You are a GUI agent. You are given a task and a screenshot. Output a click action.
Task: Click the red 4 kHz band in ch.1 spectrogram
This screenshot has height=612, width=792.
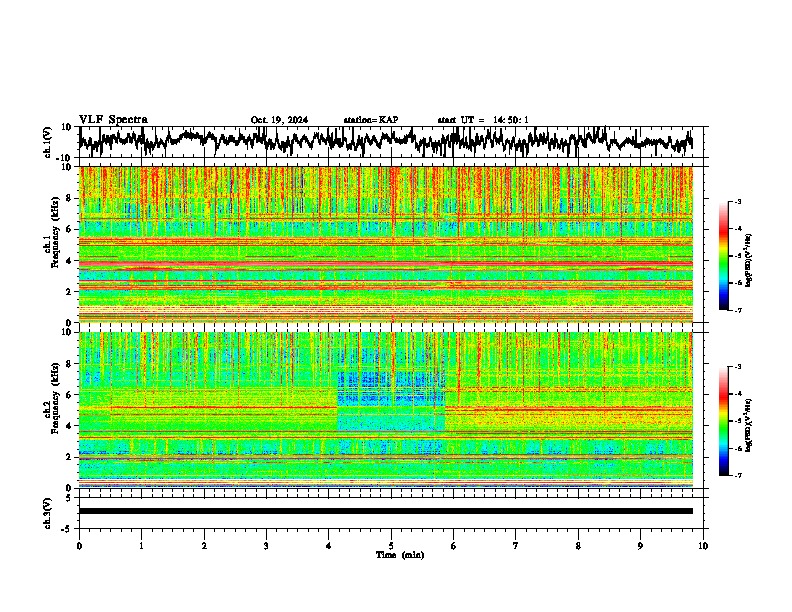coord(385,264)
